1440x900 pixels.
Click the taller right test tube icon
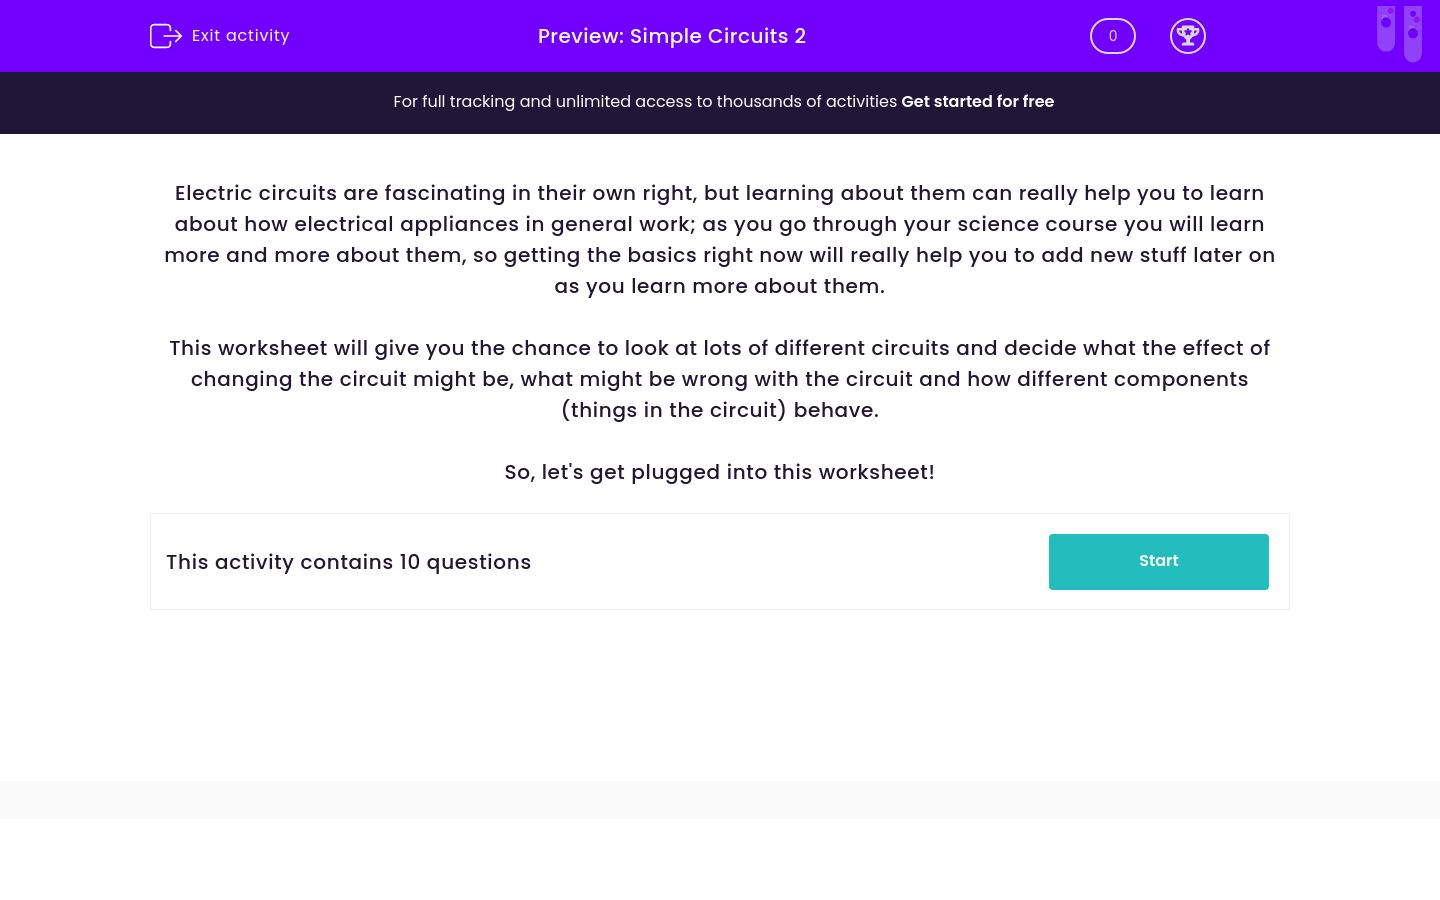[1413, 34]
